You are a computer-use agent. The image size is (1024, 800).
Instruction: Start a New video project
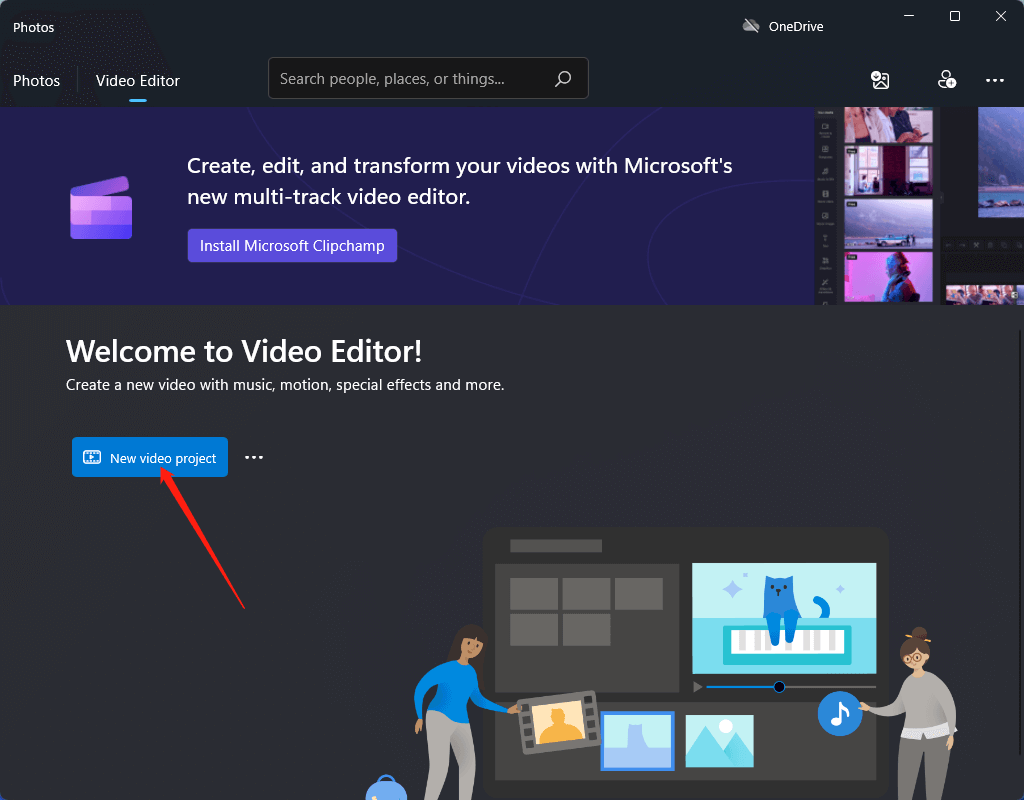[x=150, y=457]
